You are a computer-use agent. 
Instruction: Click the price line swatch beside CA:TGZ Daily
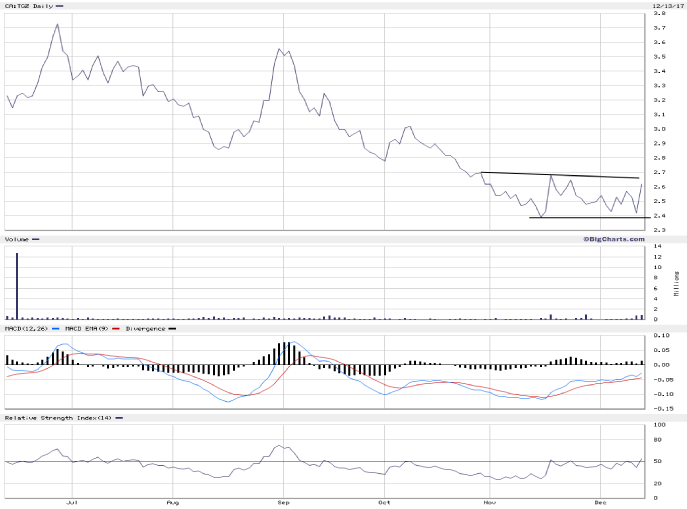pyautogui.click(x=59, y=6)
